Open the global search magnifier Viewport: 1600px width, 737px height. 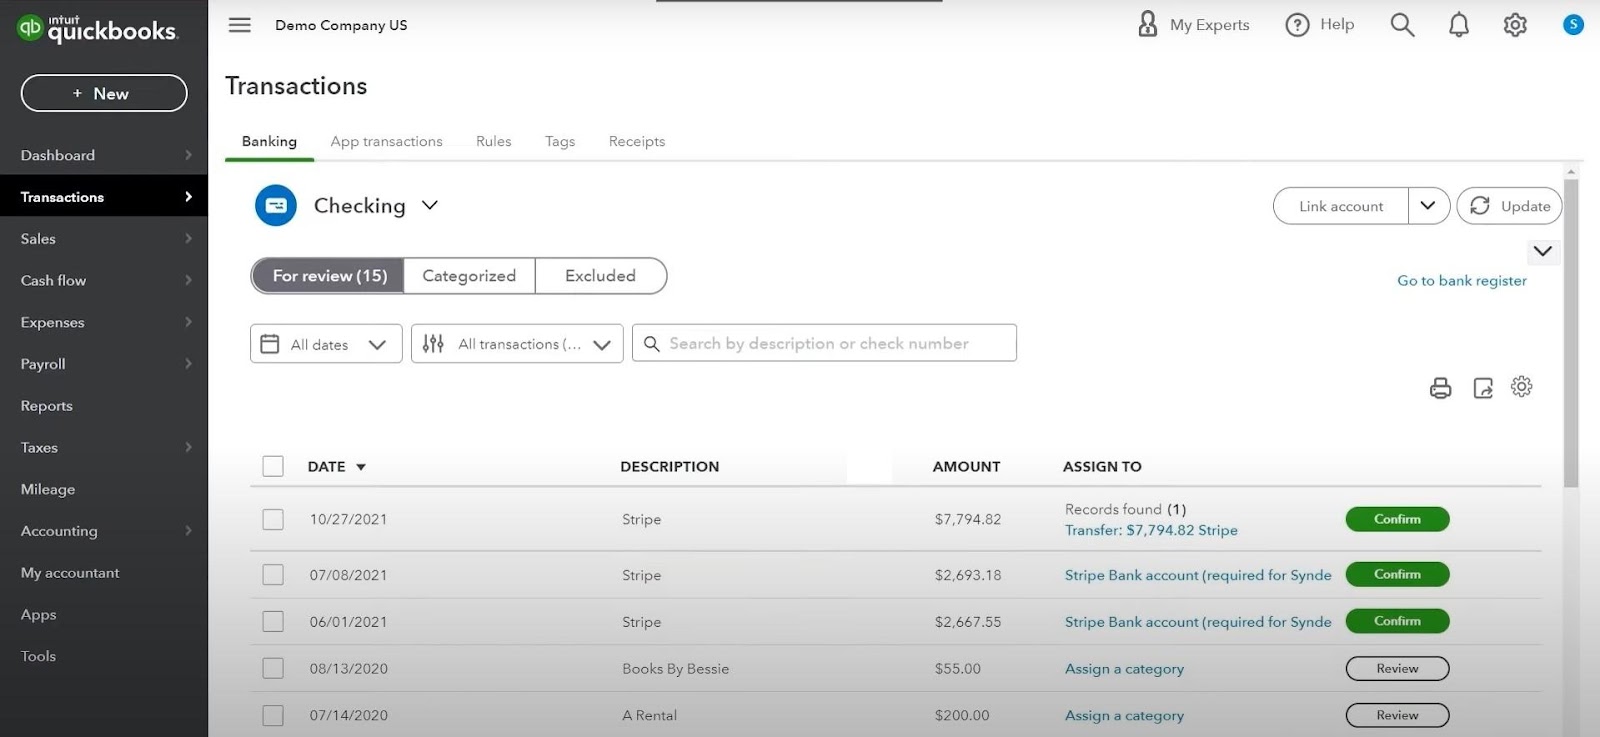pos(1402,25)
